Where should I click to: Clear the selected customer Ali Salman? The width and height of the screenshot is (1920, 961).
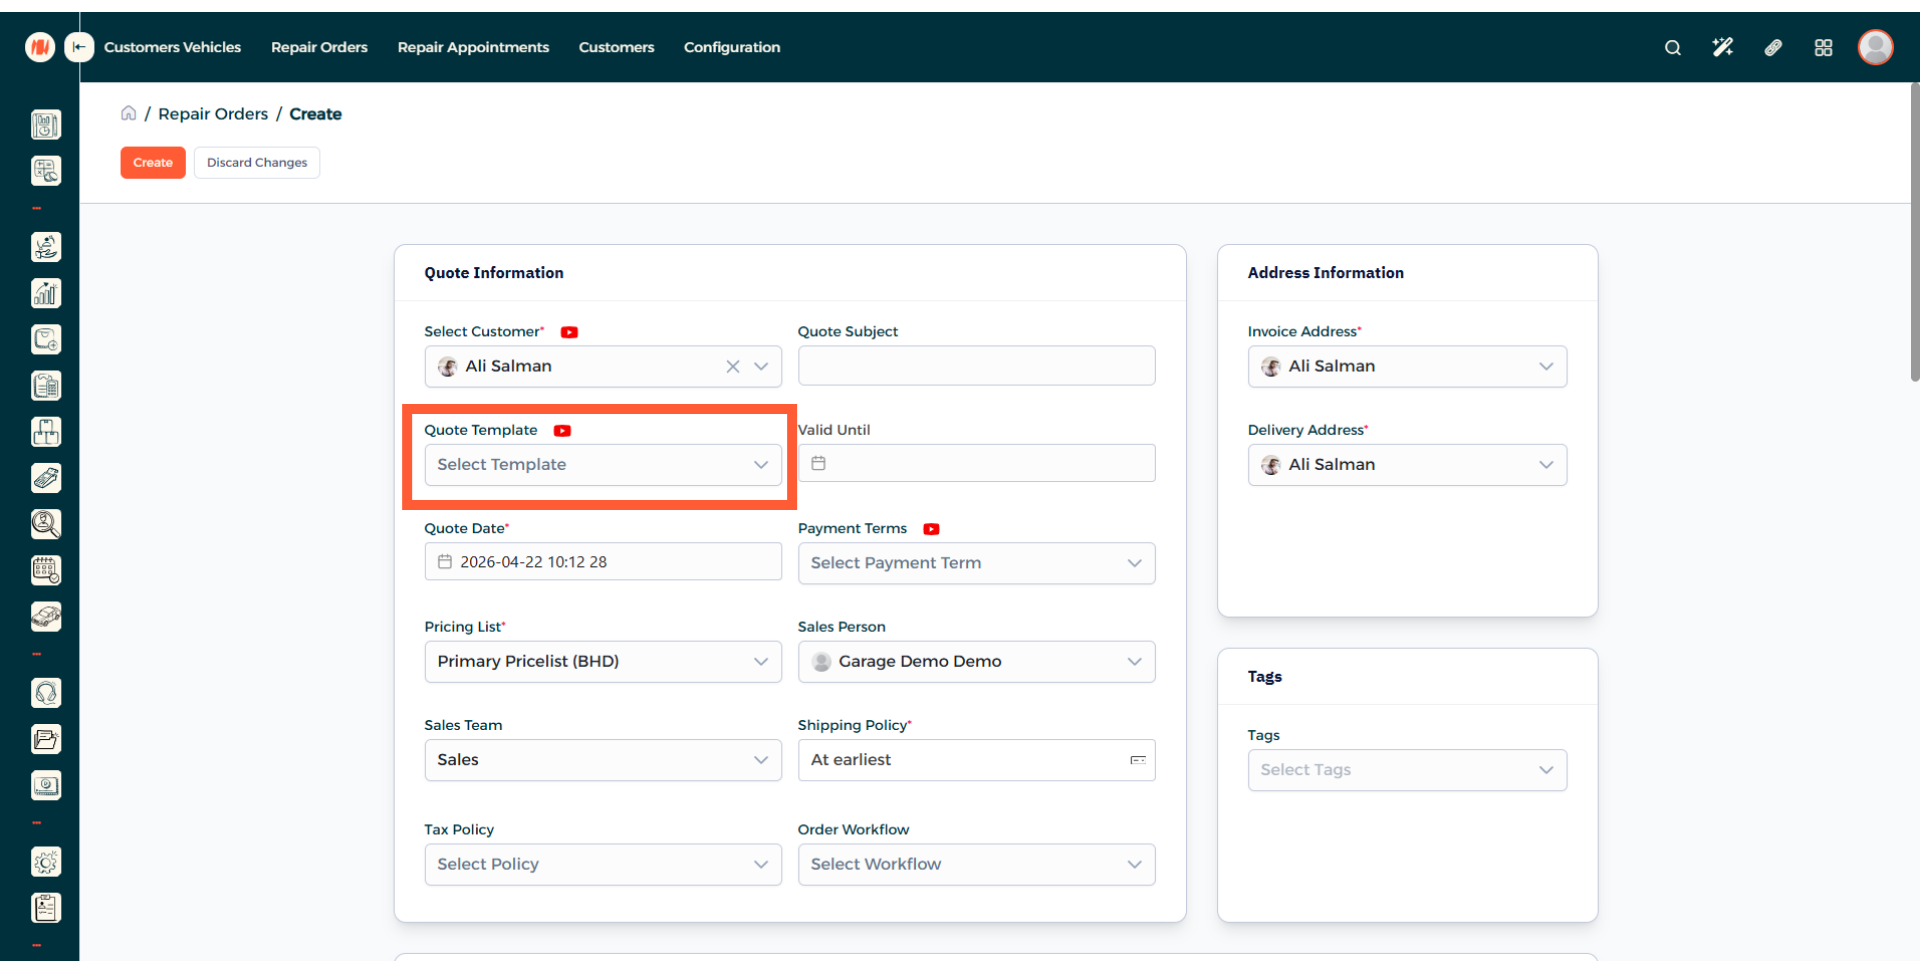tap(733, 366)
